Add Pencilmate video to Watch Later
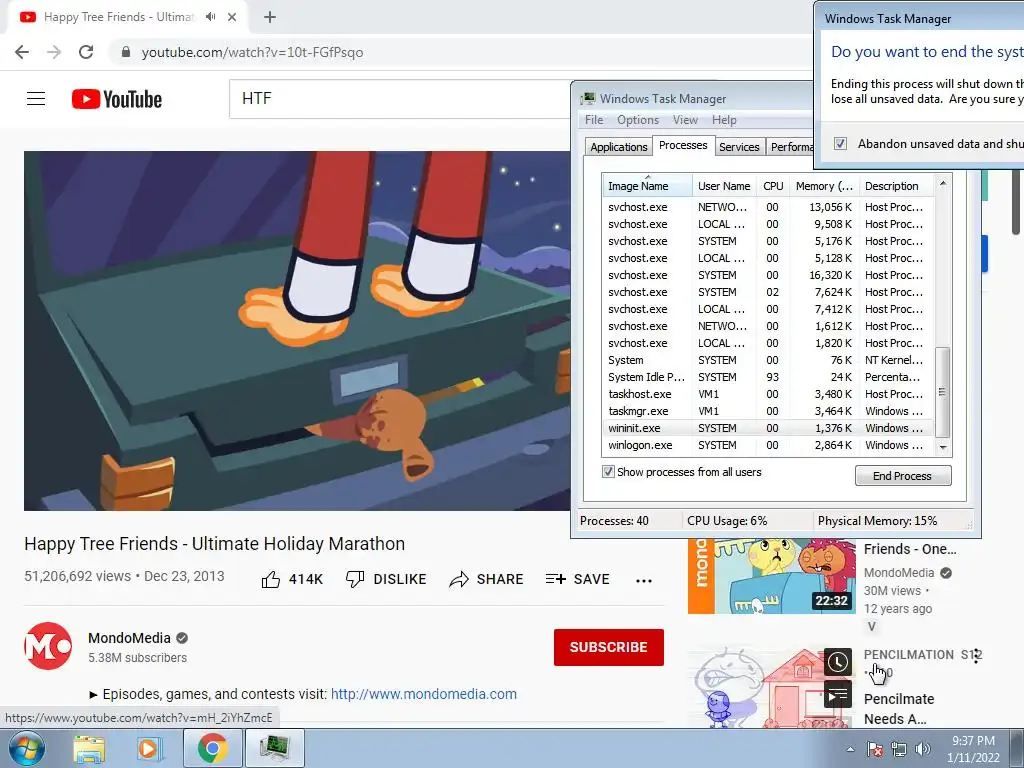The width and height of the screenshot is (1024, 768). [x=838, y=662]
